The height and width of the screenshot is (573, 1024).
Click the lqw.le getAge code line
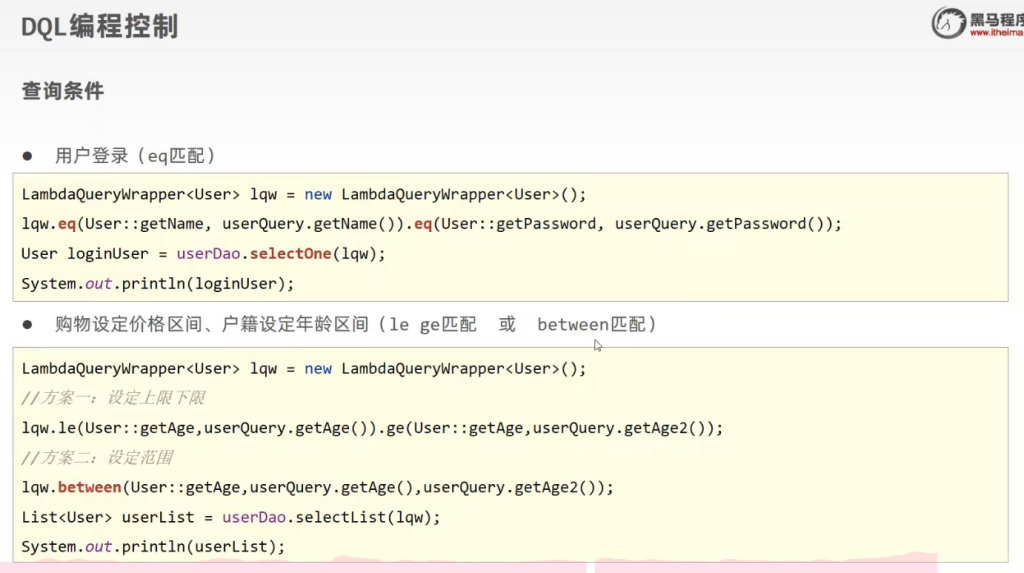371,428
